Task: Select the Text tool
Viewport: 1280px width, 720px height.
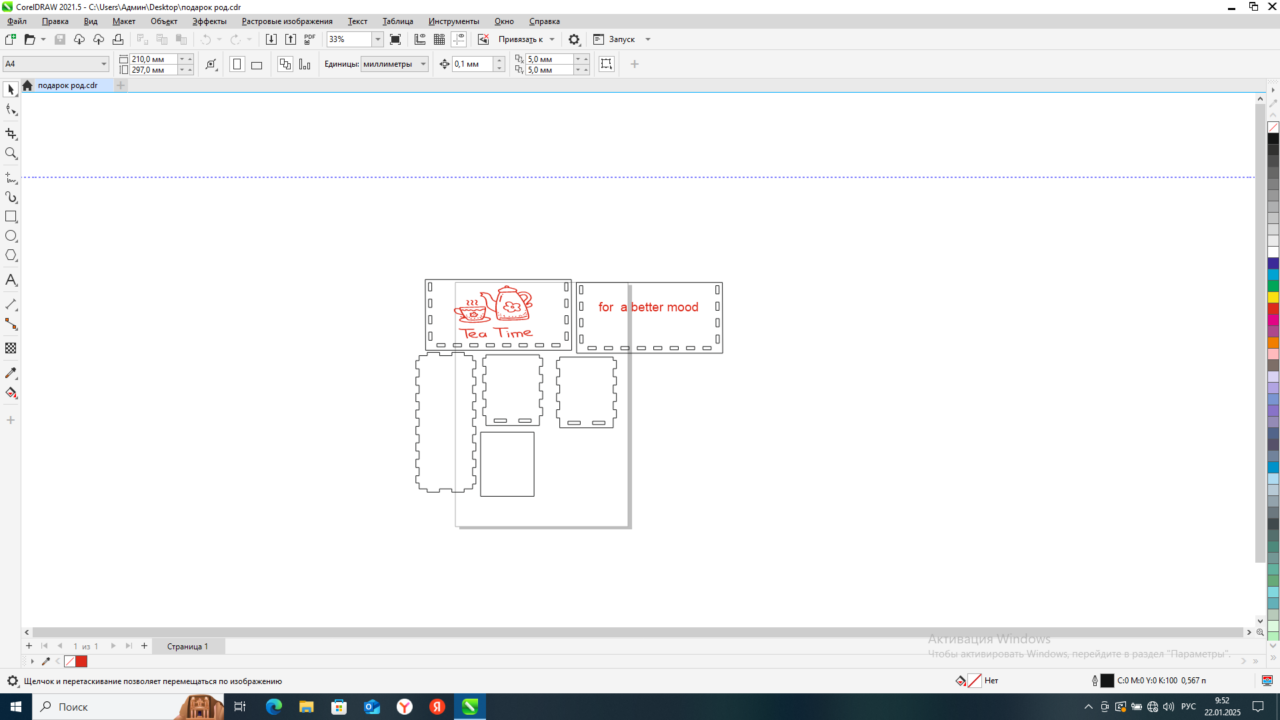Action: pyautogui.click(x=11, y=280)
